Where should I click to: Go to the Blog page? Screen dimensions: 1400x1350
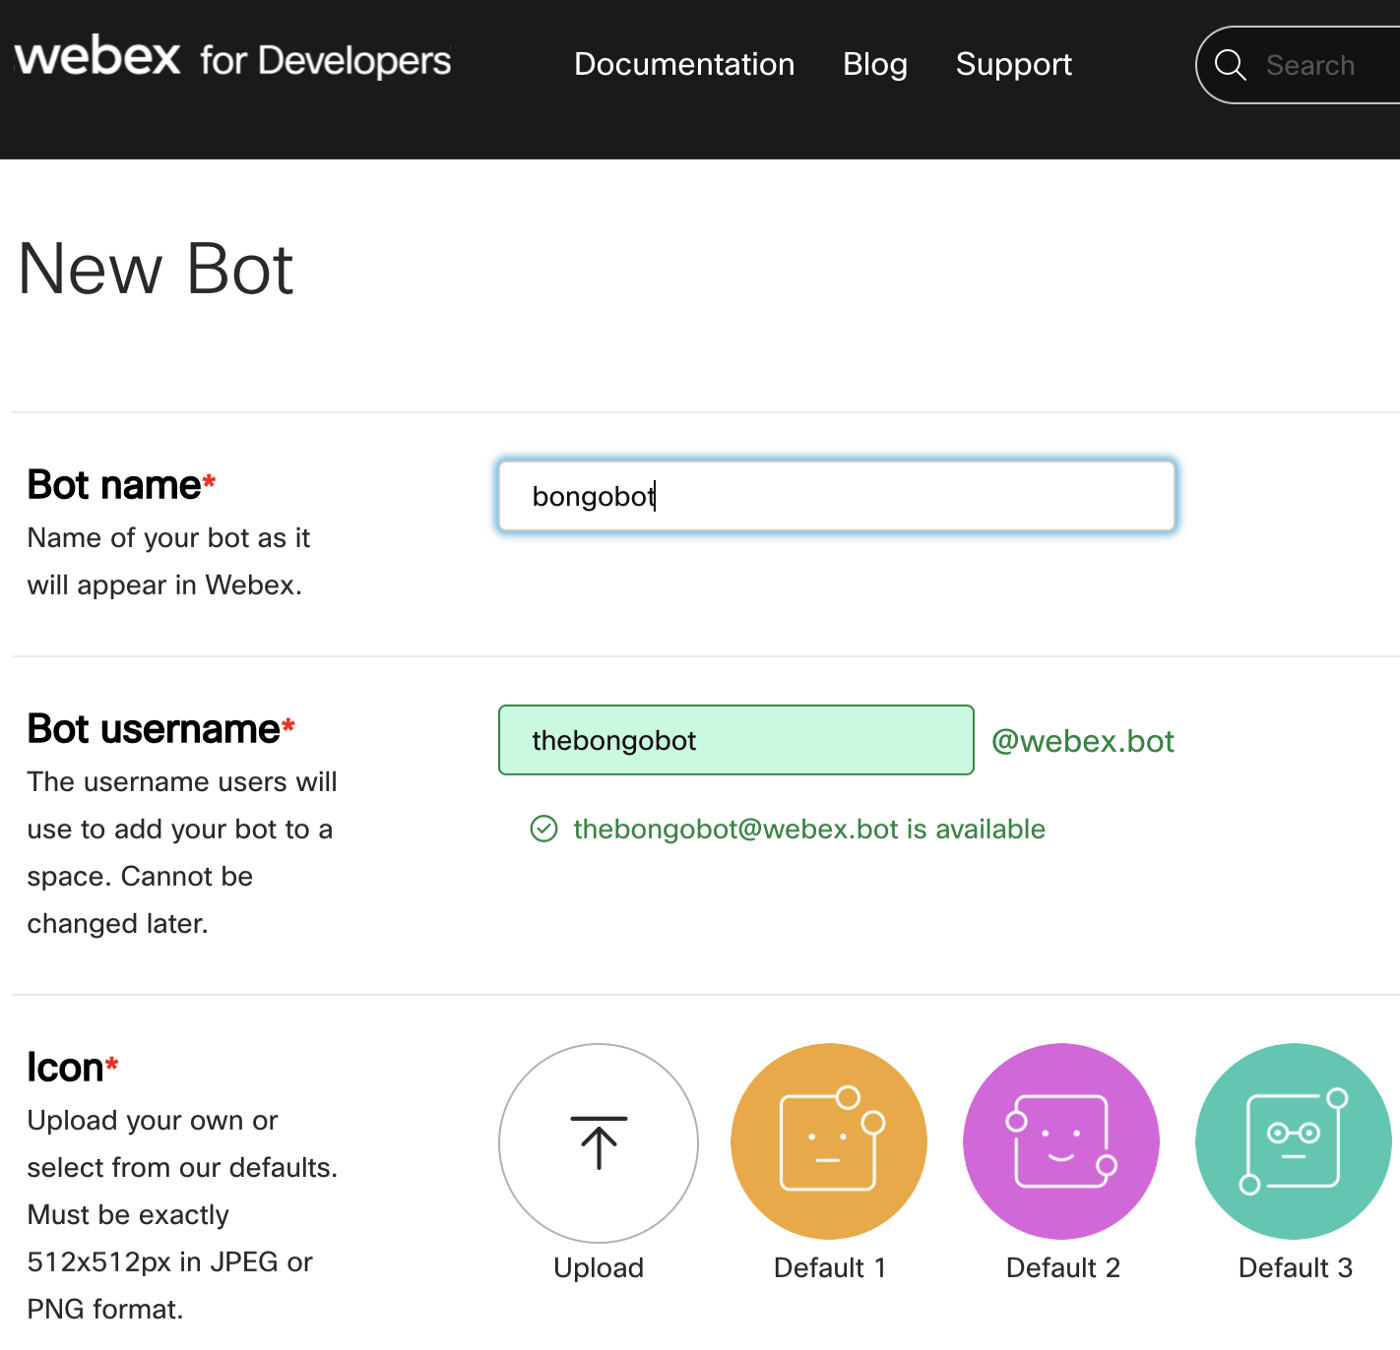pyautogui.click(x=875, y=64)
